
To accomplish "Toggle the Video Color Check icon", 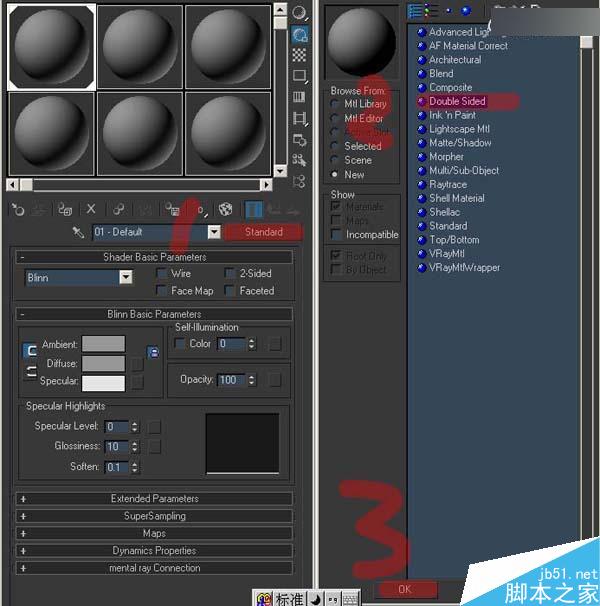I will click(x=300, y=97).
